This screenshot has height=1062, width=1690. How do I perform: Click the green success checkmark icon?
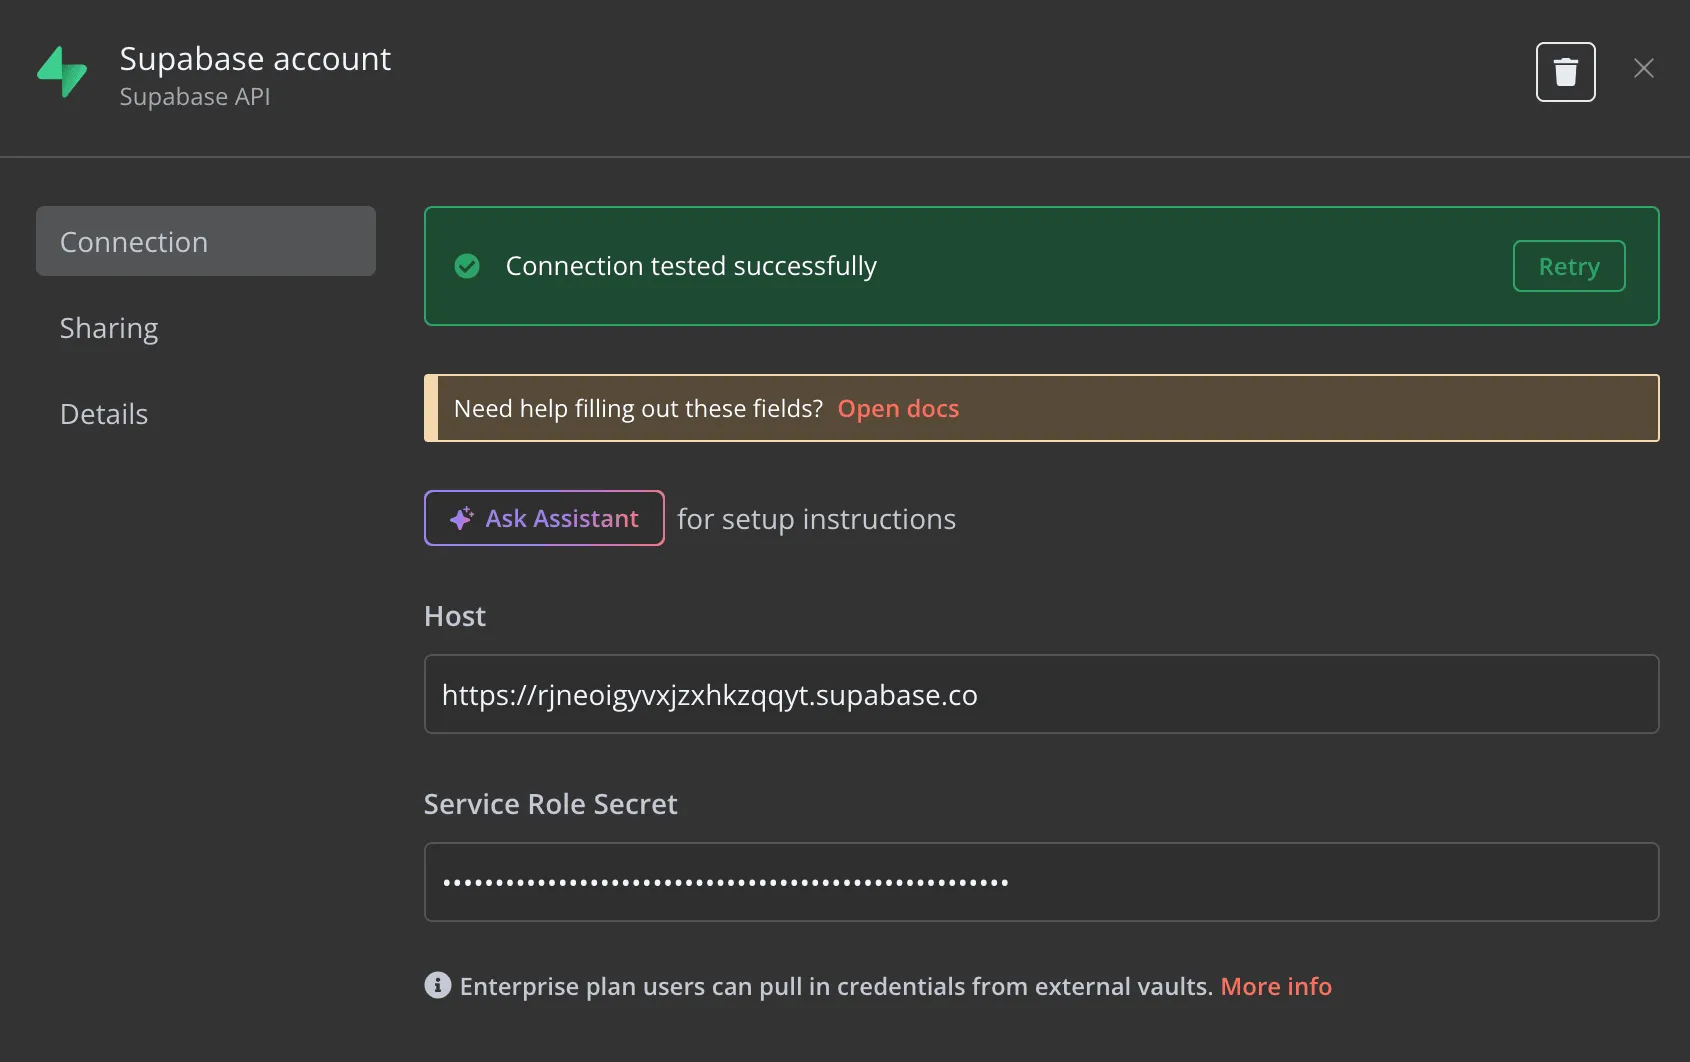click(x=467, y=266)
